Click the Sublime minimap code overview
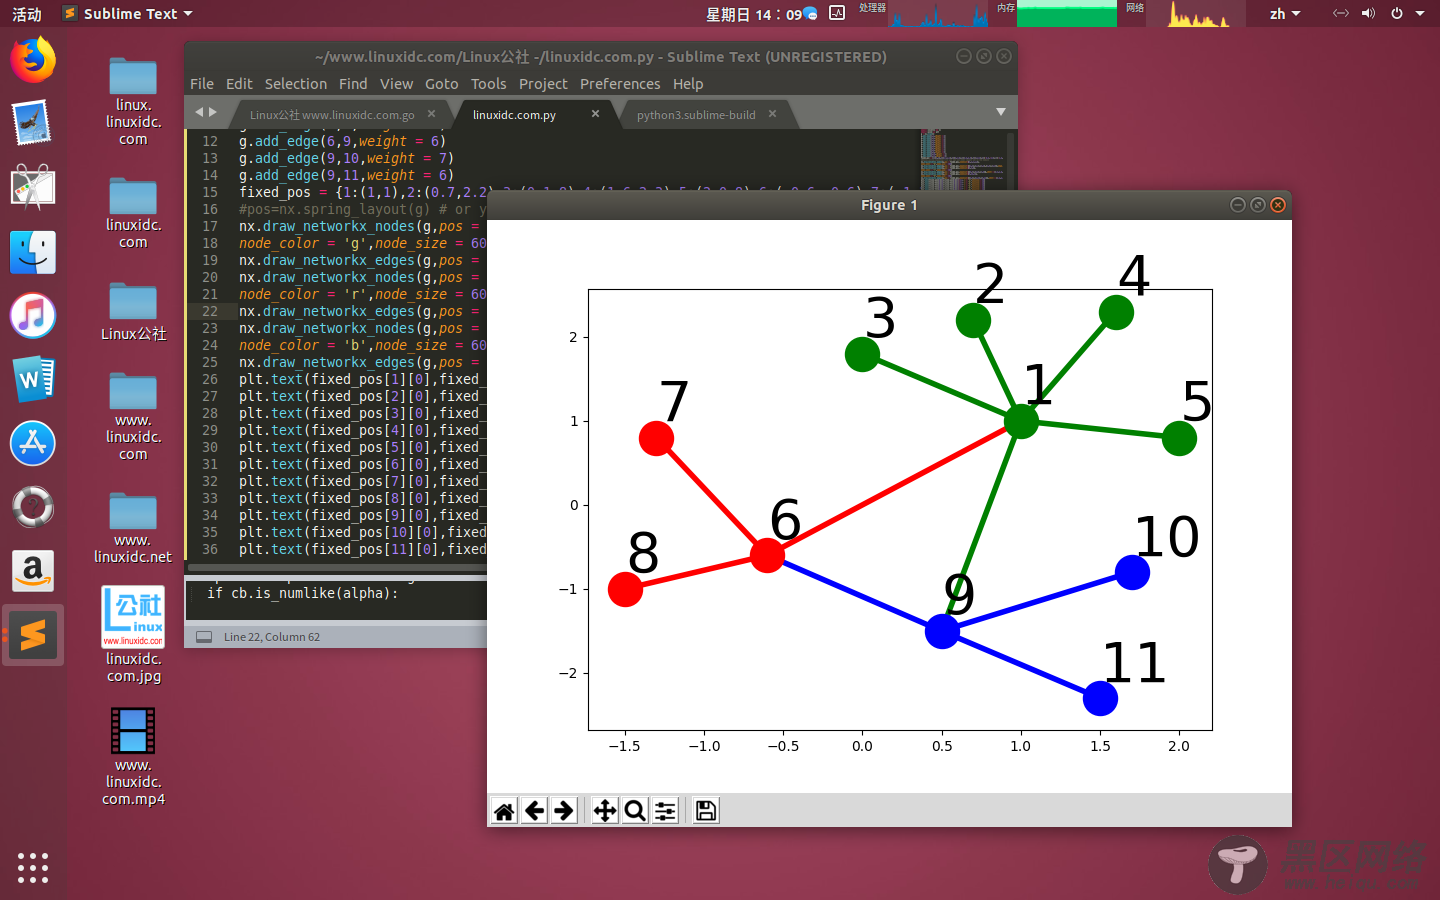Image resolution: width=1440 pixels, height=900 pixels. [963, 159]
